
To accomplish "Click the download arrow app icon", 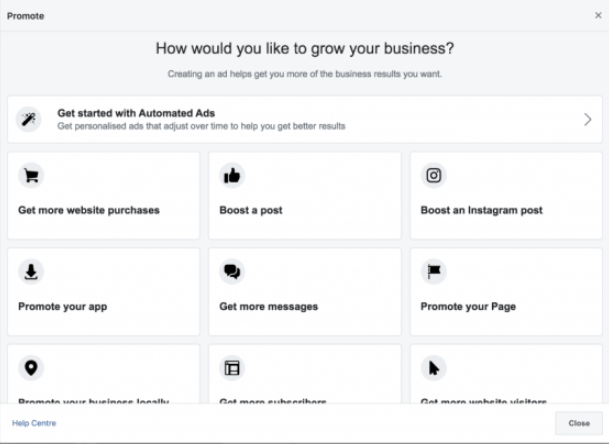I will point(32,272).
